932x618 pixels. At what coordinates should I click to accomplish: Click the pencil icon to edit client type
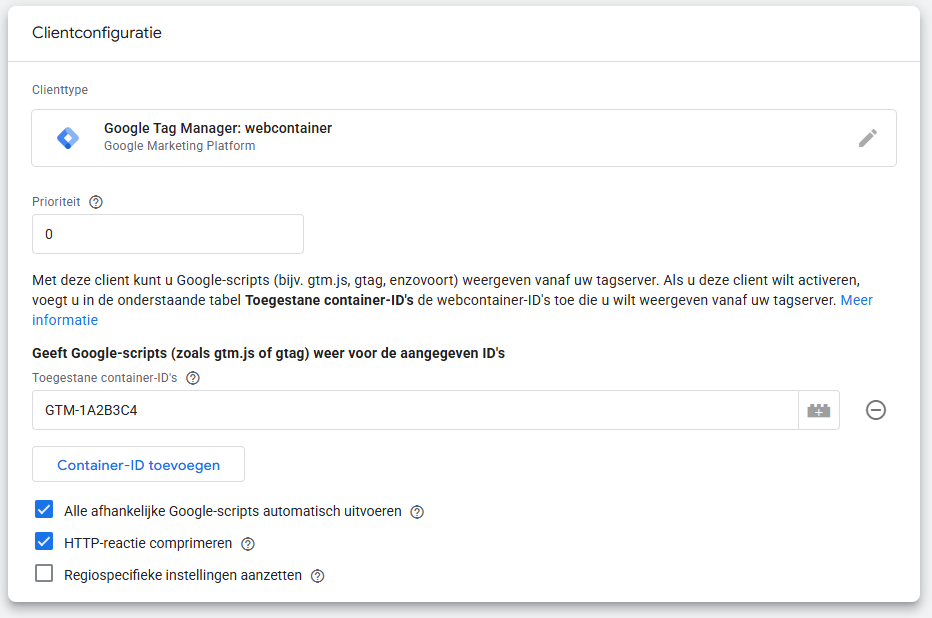pyautogui.click(x=868, y=138)
